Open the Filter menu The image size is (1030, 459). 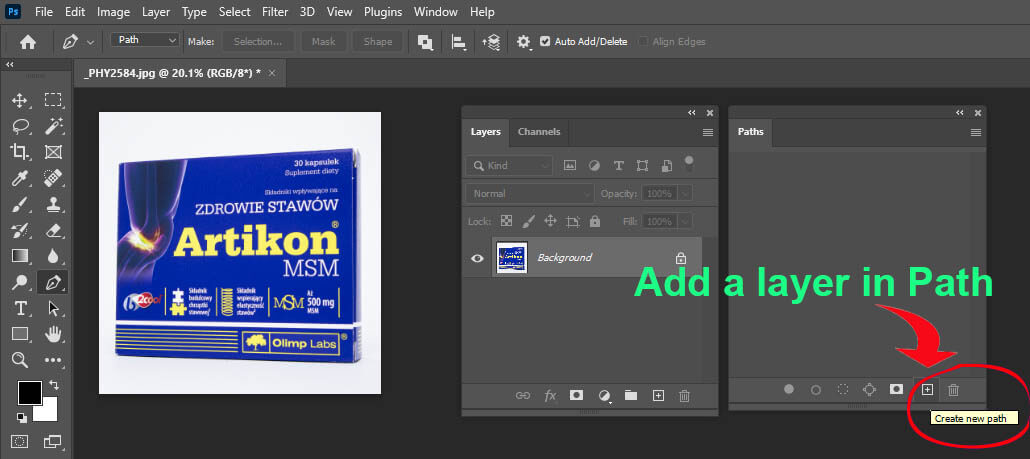[x=275, y=12]
